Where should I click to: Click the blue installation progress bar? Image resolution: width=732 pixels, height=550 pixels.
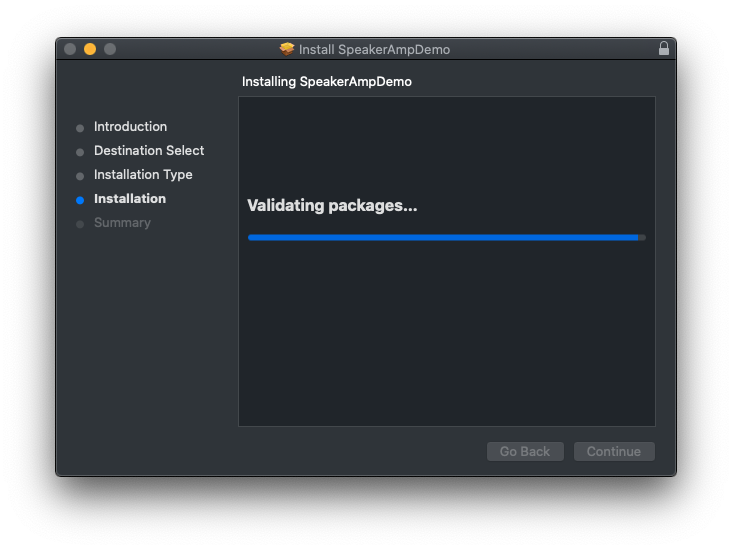(x=447, y=238)
